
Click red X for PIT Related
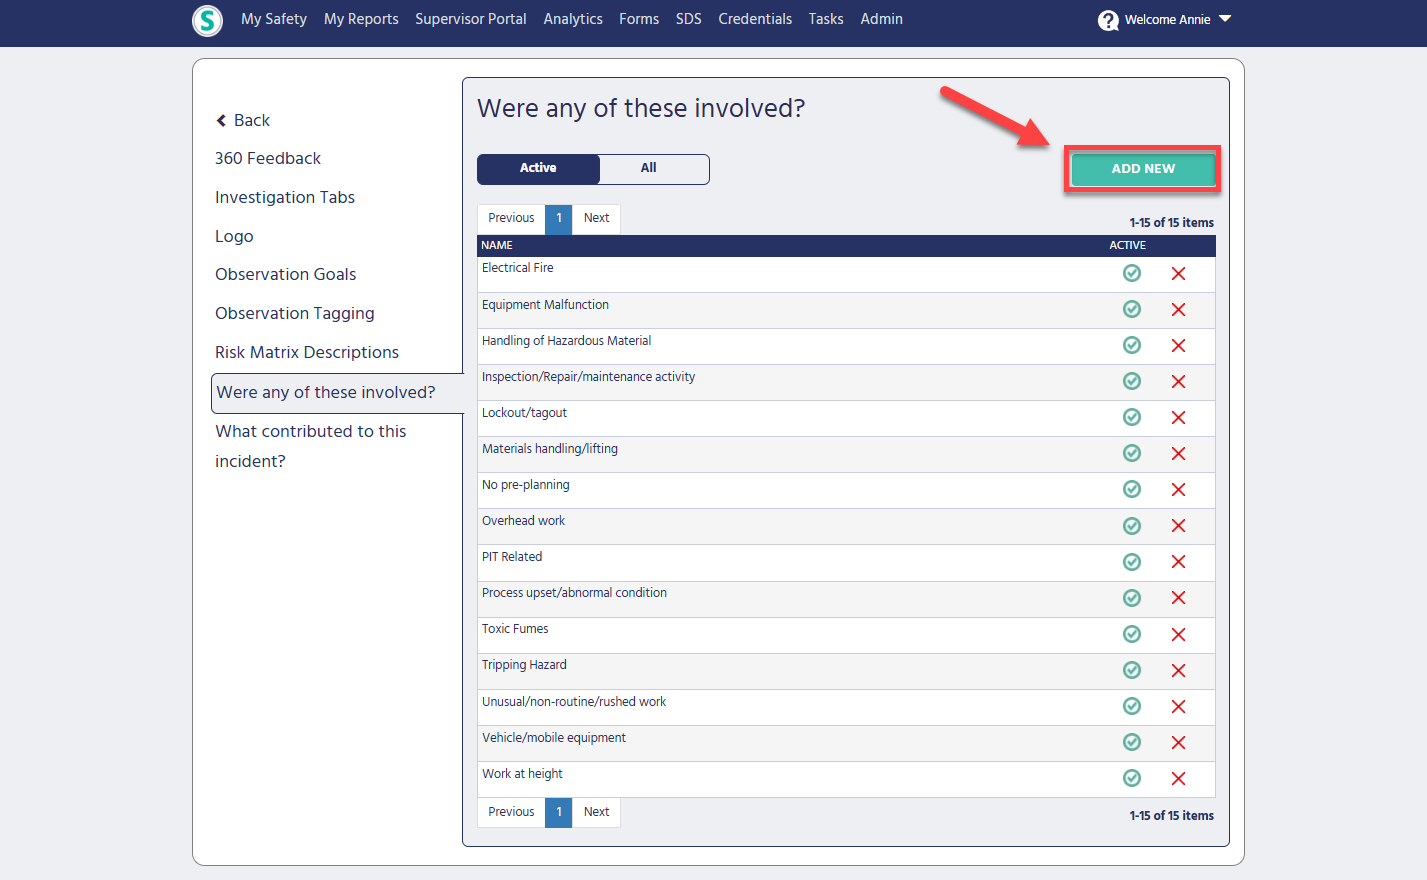[x=1178, y=562]
